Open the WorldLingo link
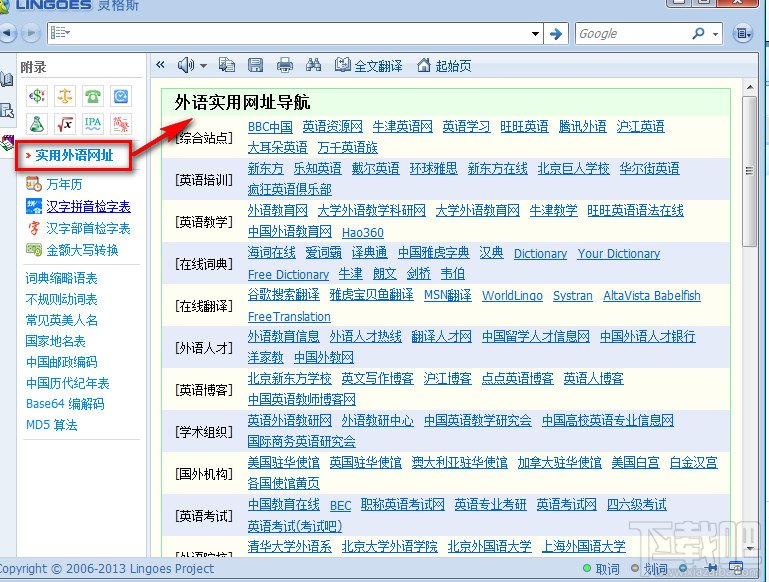The width and height of the screenshot is (769, 582). point(513,296)
